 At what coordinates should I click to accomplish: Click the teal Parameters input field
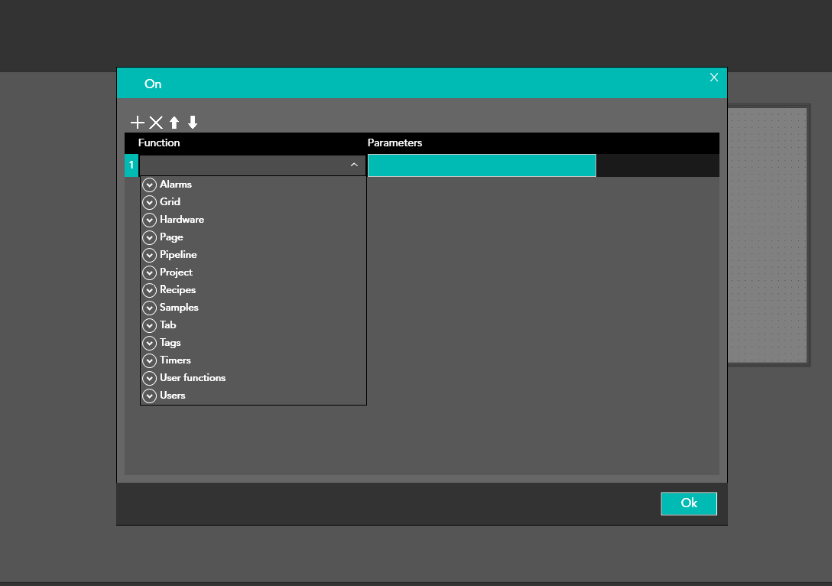click(x=481, y=166)
